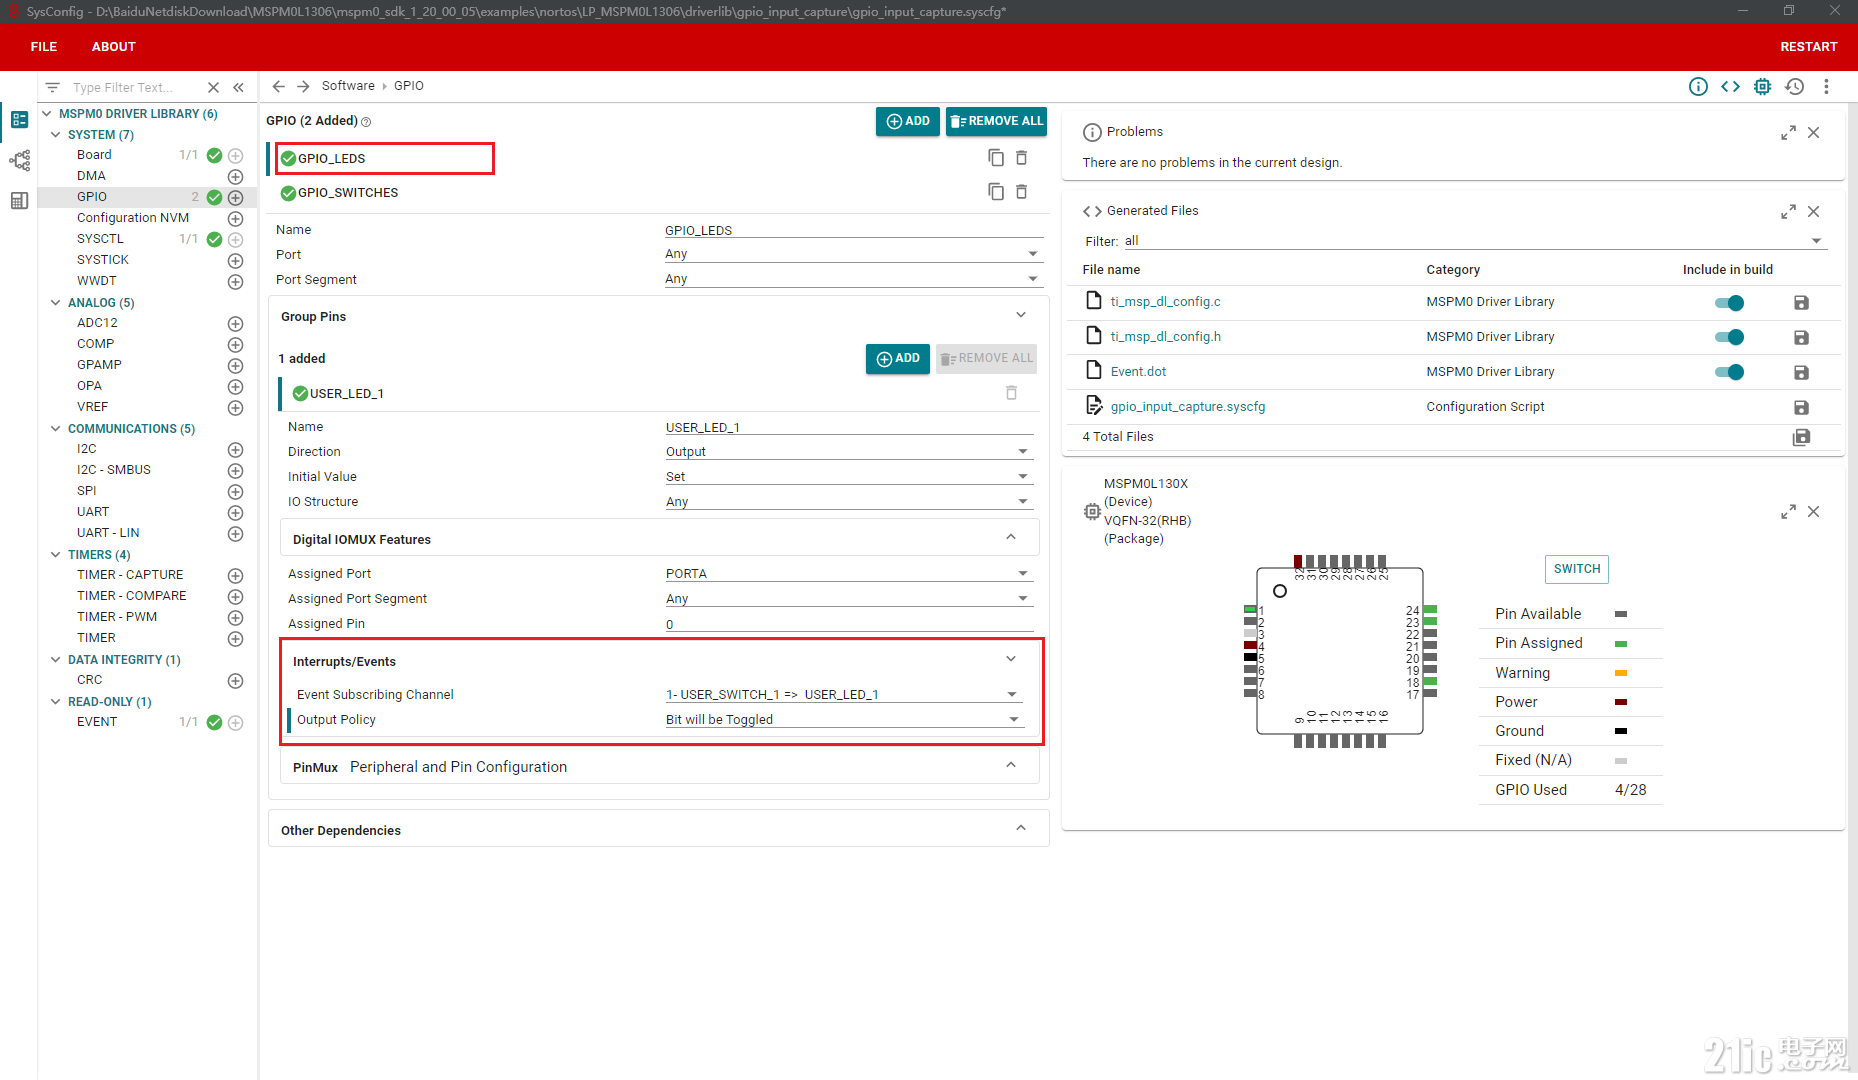Toggle include in build for ti_msp_dl_config.c

(1729, 303)
